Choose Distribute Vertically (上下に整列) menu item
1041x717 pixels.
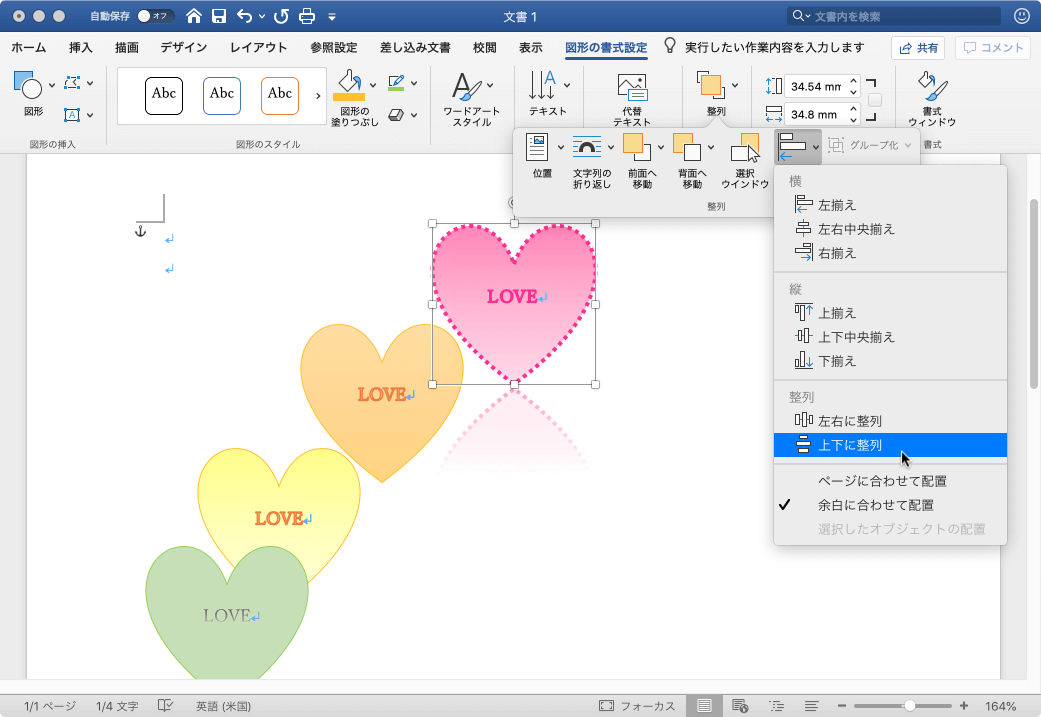[x=849, y=445]
